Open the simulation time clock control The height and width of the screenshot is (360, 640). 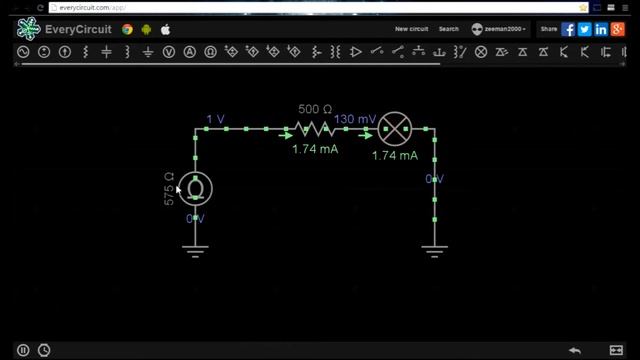44,350
